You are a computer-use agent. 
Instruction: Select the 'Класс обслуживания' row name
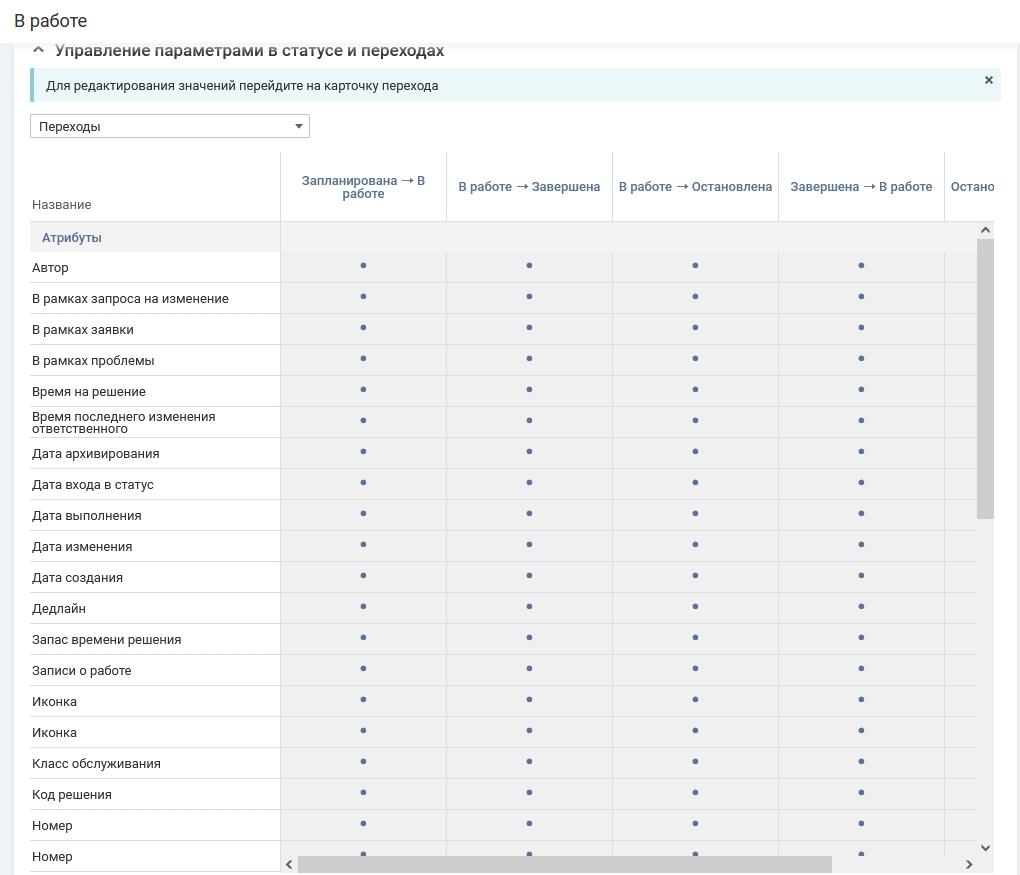96,764
